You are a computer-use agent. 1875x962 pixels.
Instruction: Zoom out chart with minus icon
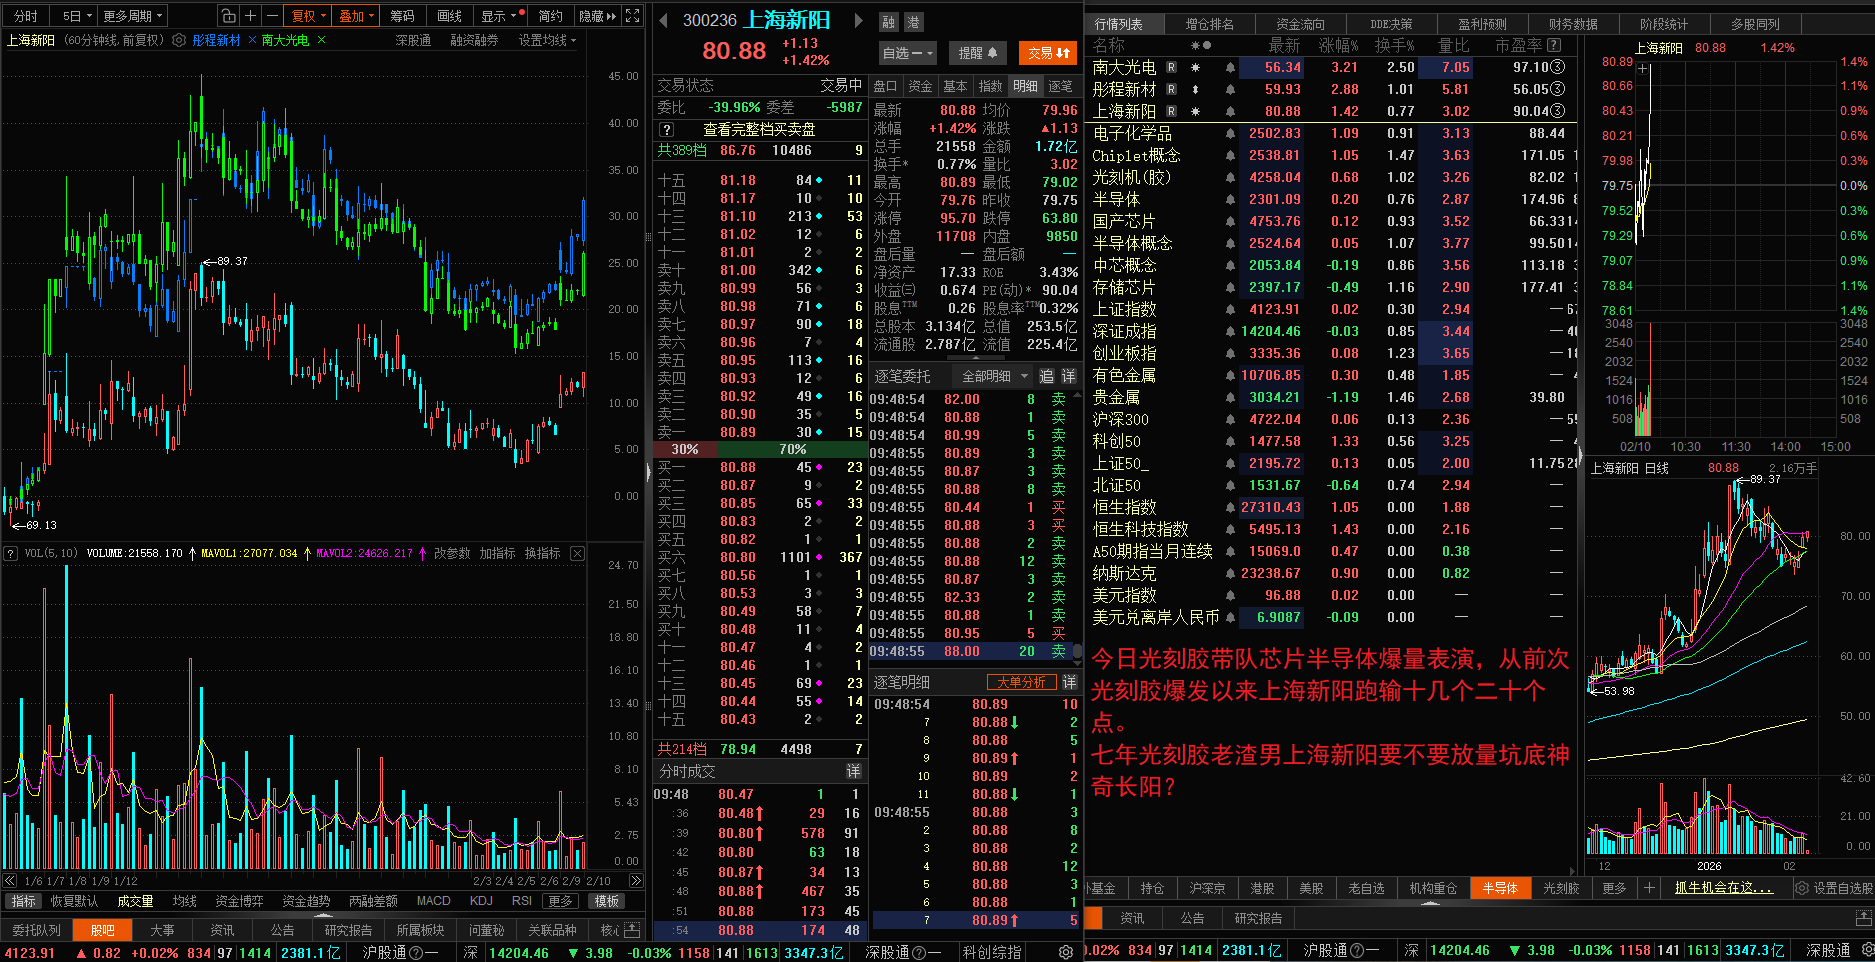[271, 16]
